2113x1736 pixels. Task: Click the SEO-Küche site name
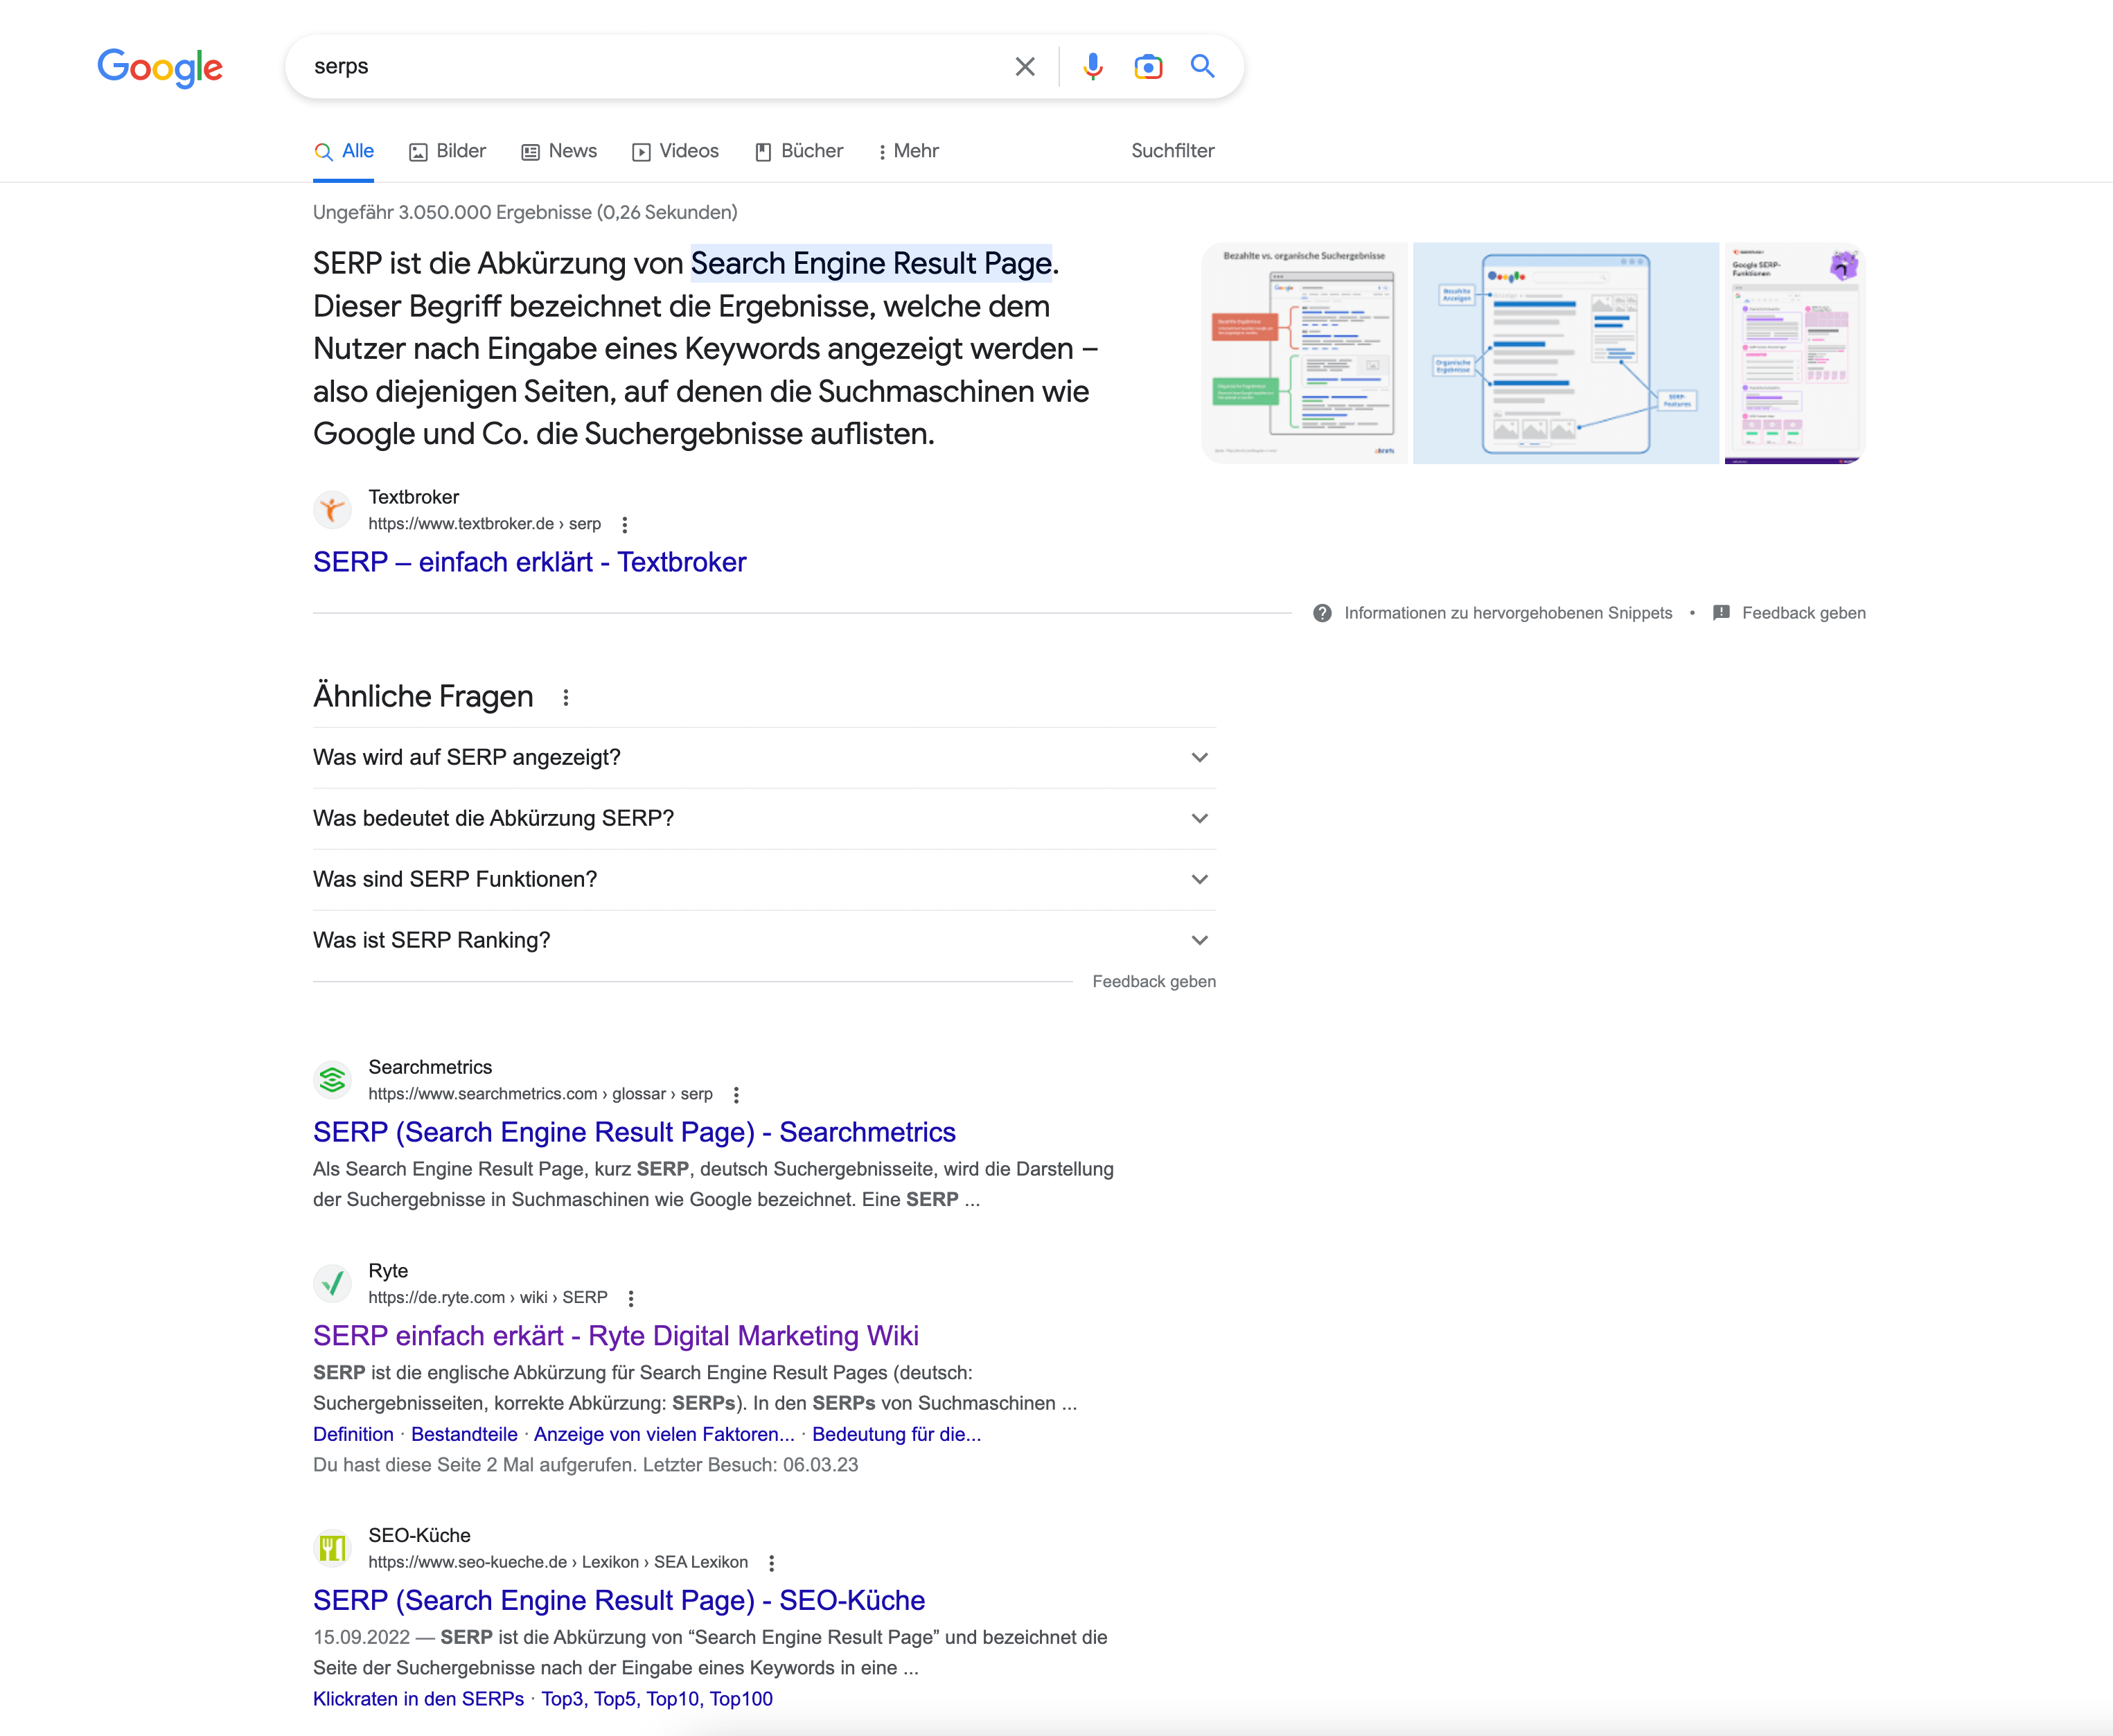[419, 1535]
